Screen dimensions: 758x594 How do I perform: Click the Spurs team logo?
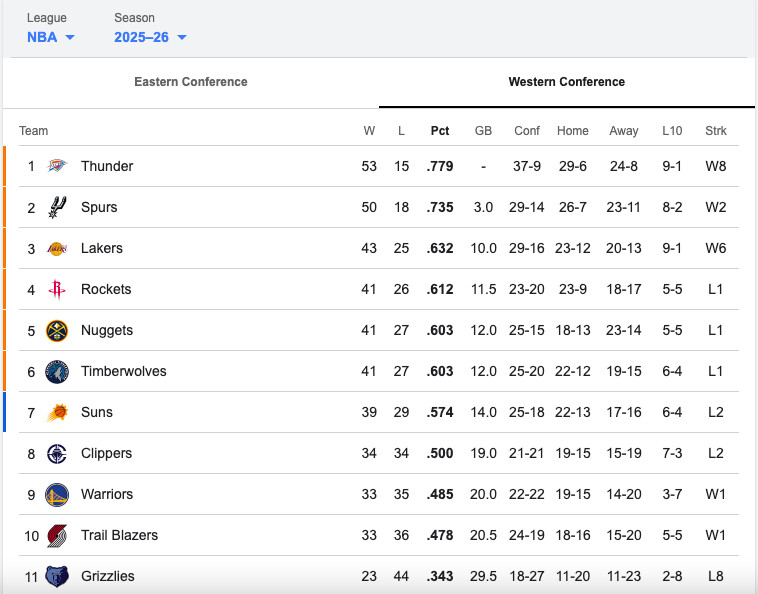(x=57, y=207)
